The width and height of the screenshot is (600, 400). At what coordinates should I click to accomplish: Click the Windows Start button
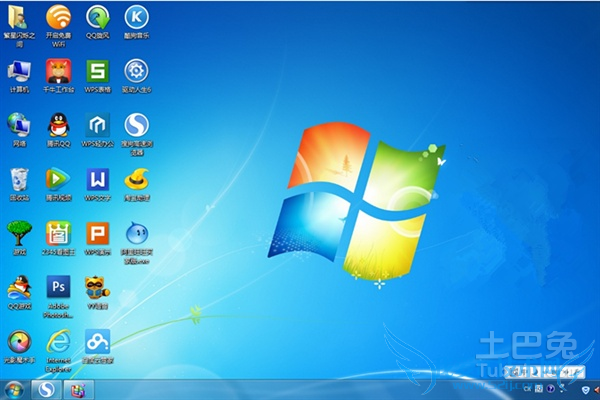point(14,388)
